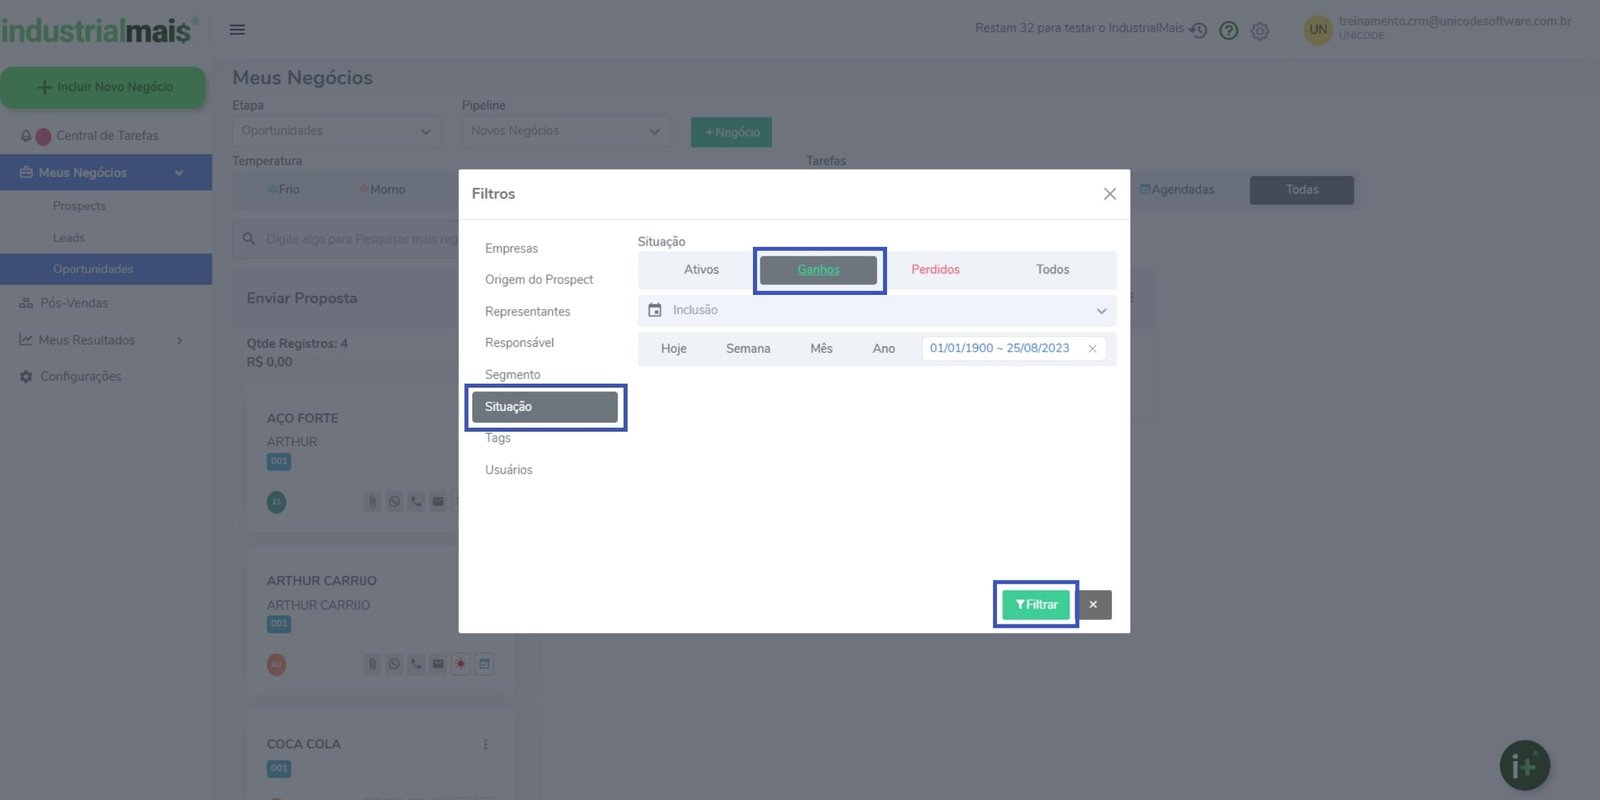
Task: Open the Pipeline Novos Negócios dropdown
Action: (565, 131)
